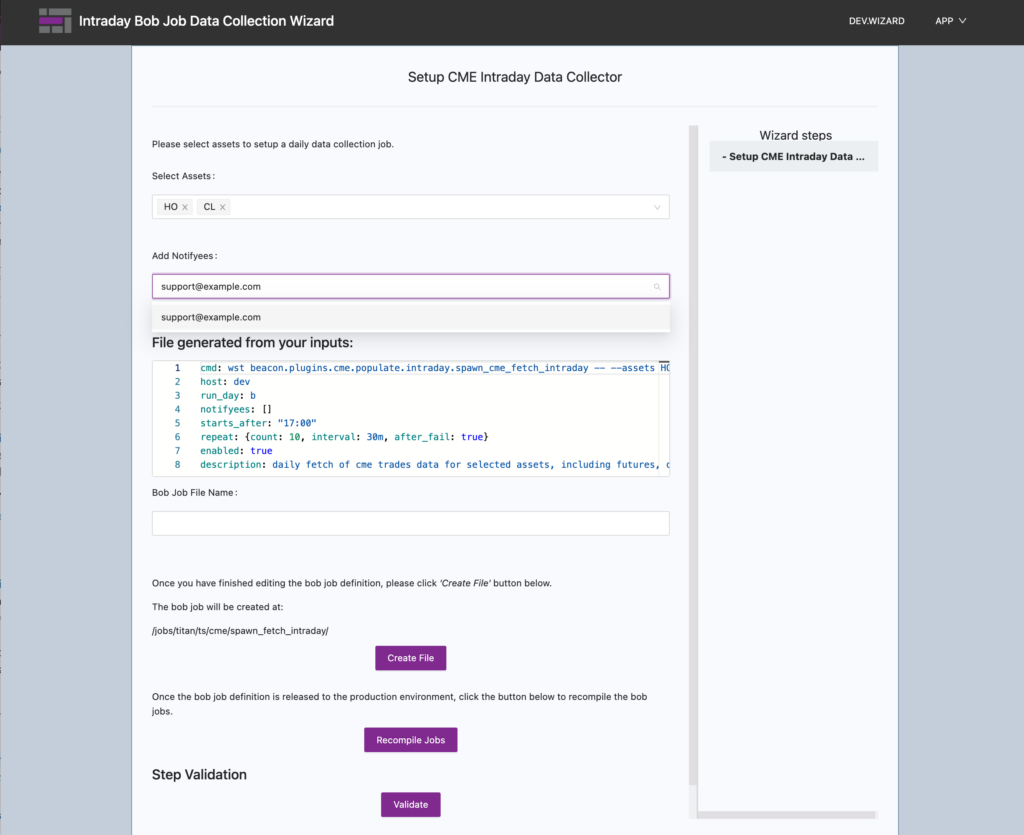Click the purple-gray app logo icon
This screenshot has width=1024, height=835.
point(55,21)
